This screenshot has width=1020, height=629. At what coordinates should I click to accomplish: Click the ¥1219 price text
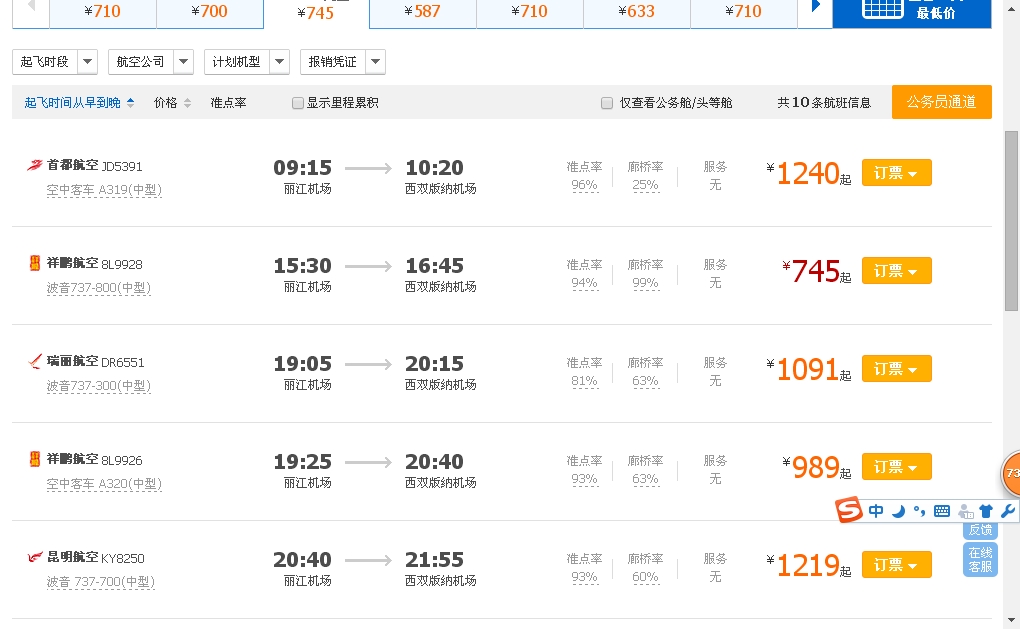[x=808, y=565]
